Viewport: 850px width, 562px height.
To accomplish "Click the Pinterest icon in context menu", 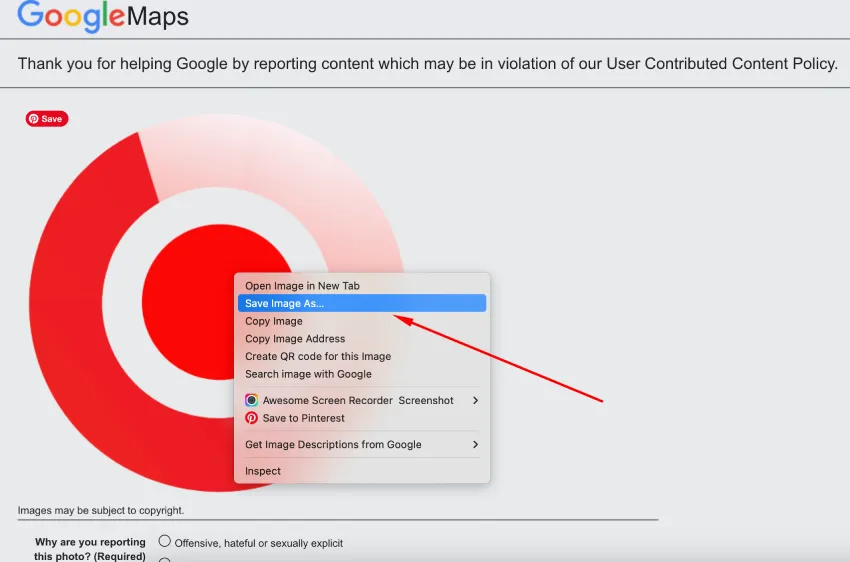I will point(252,418).
